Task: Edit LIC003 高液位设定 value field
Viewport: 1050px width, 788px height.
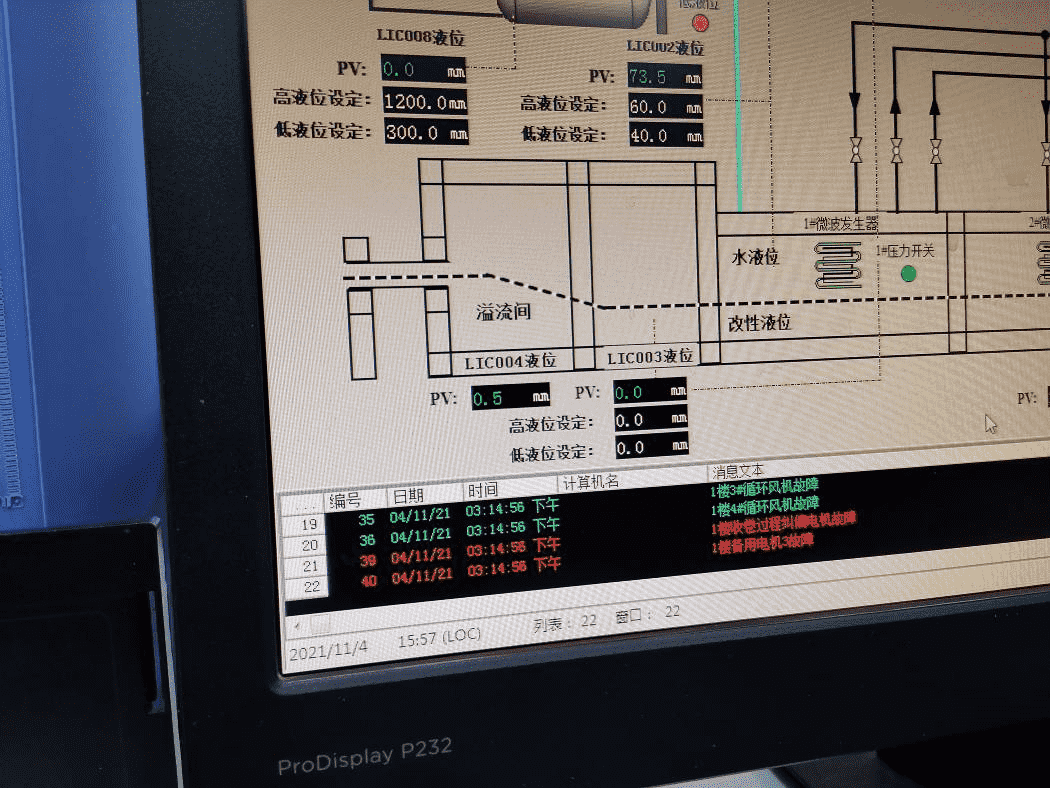Action: [652, 419]
